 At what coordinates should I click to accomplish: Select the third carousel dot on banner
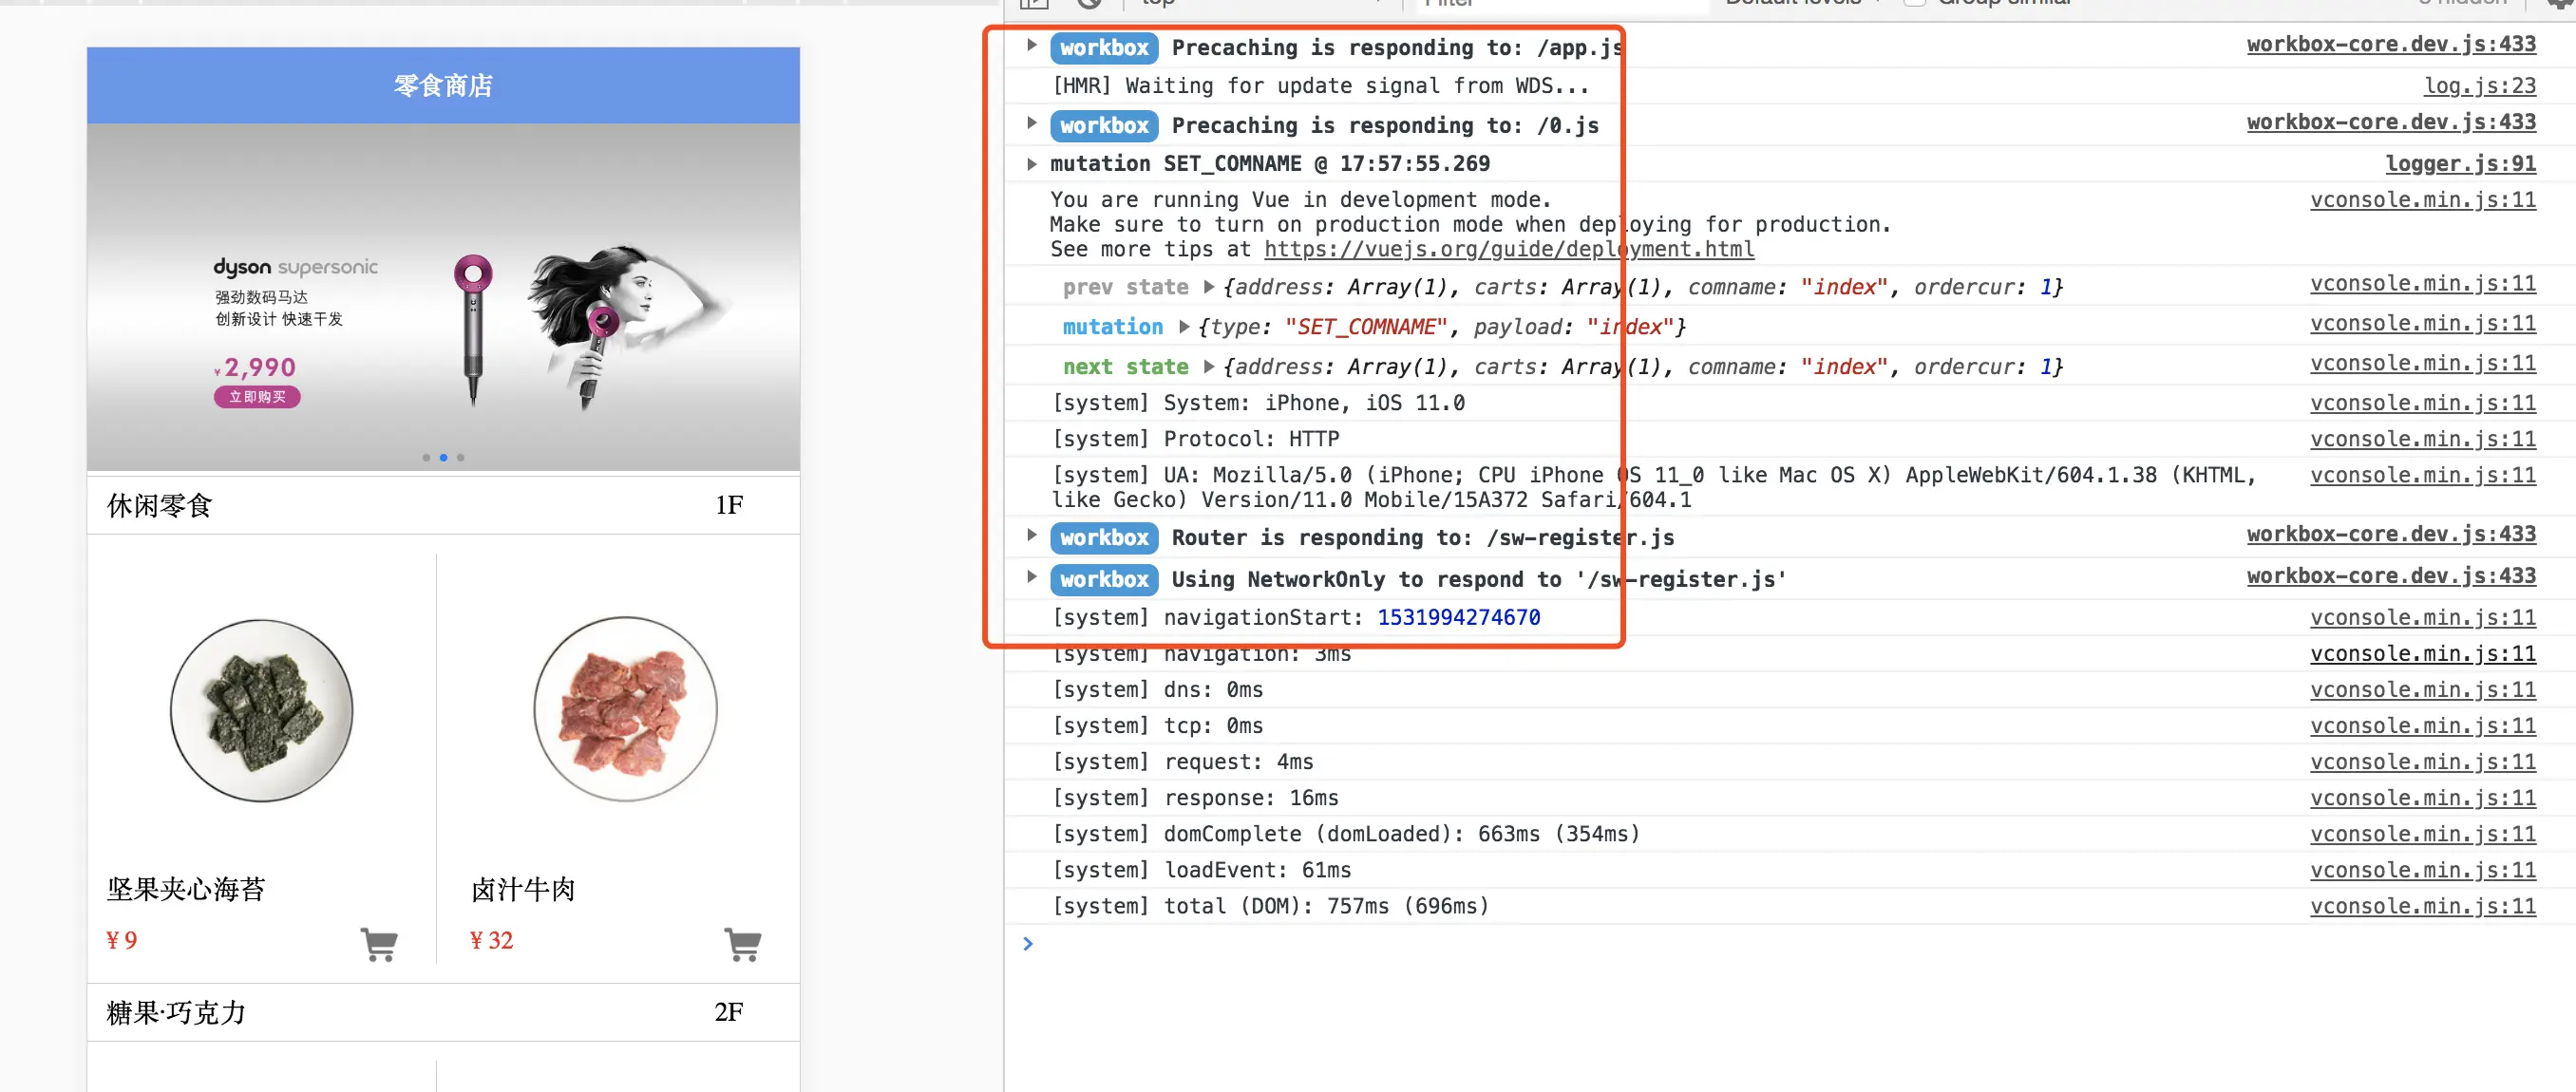tap(461, 457)
